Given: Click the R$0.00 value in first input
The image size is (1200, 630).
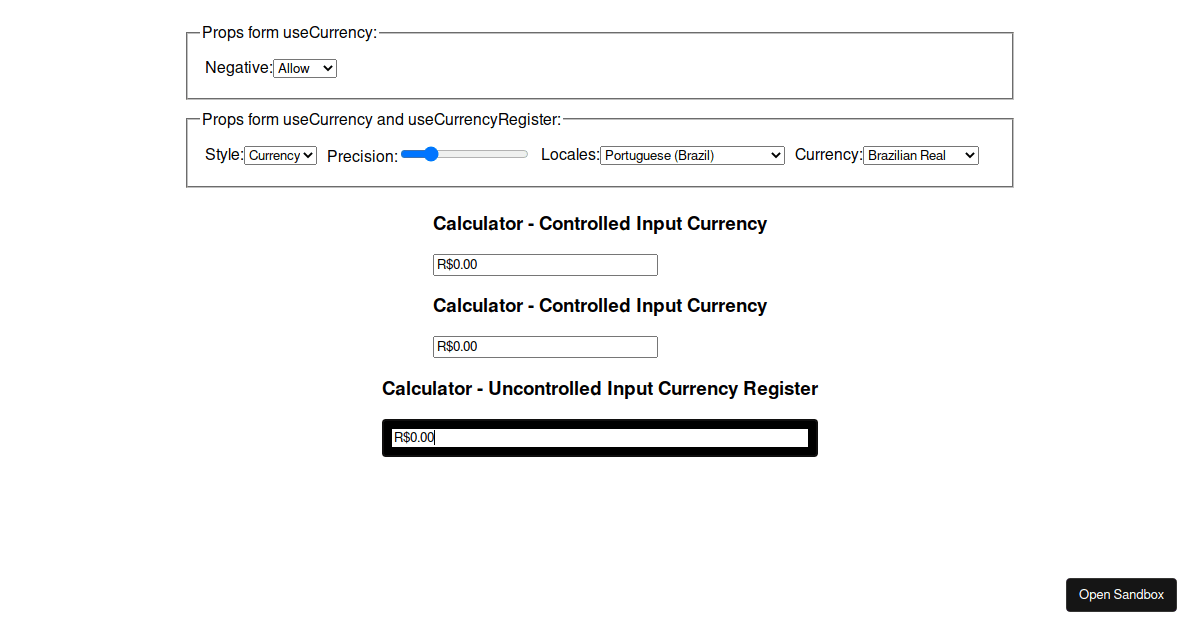Looking at the screenshot, I should pyautogui.click(x=456, y=264).
